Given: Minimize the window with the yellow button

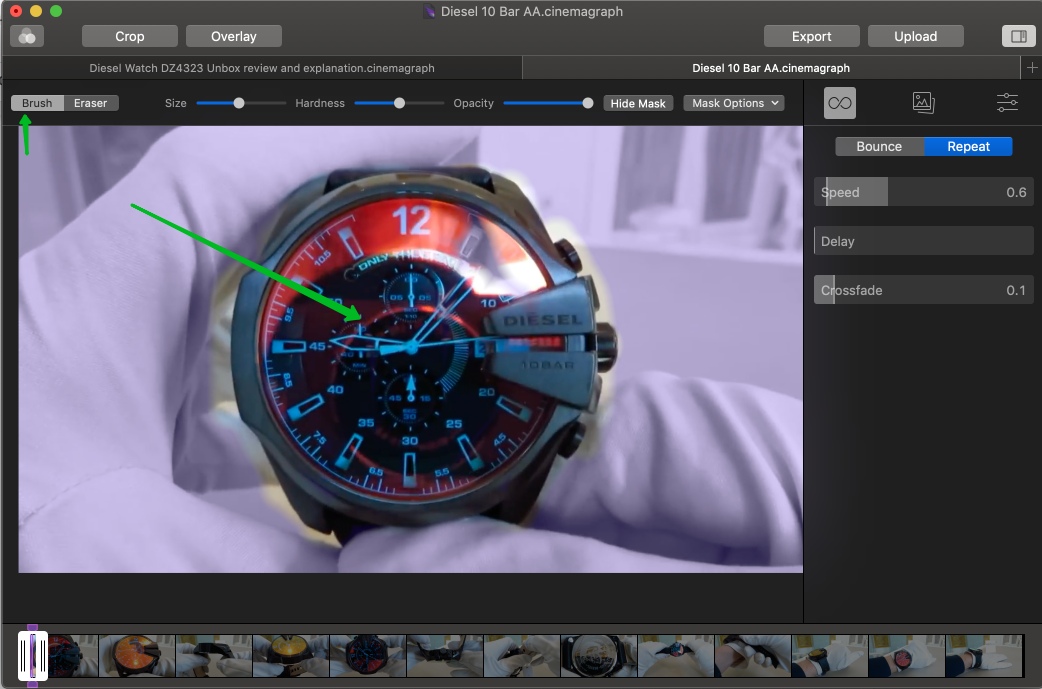Looking at the screenshot, I should click(x=36, y=11).
